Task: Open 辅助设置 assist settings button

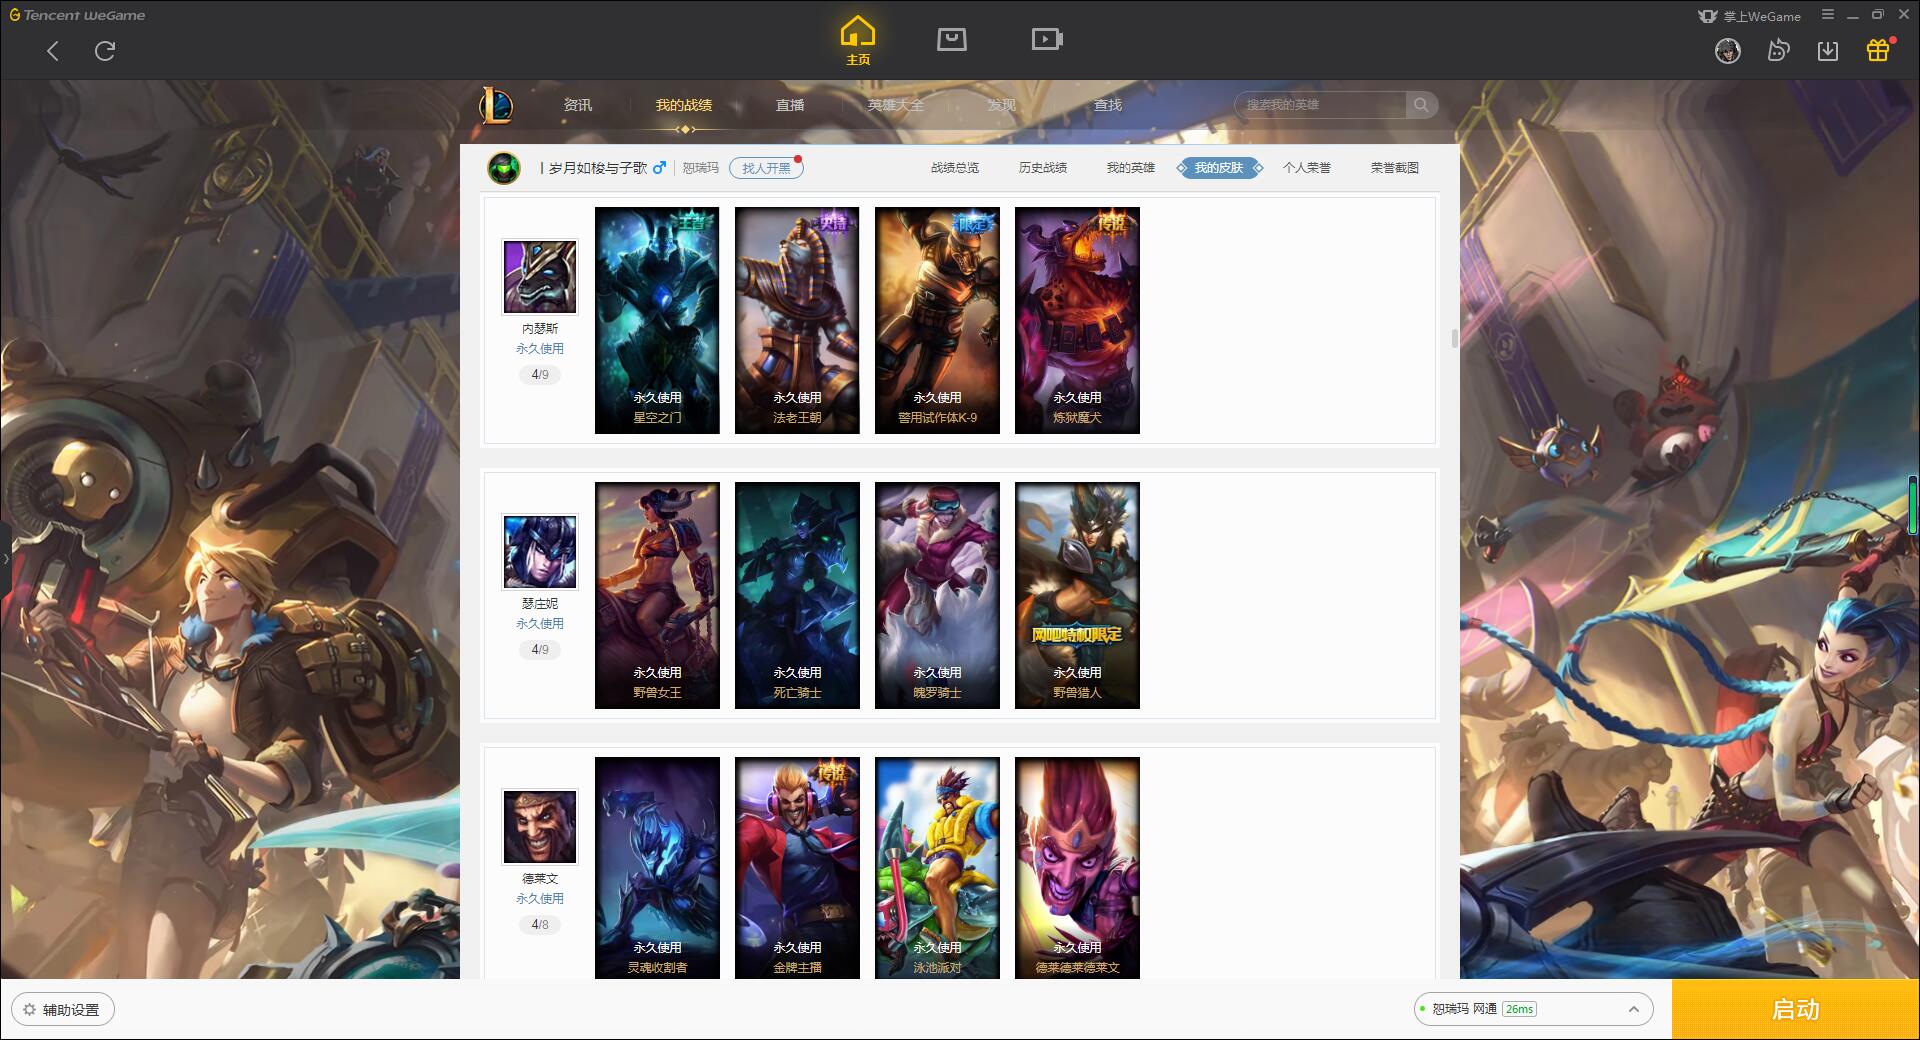Action: 63,1010
